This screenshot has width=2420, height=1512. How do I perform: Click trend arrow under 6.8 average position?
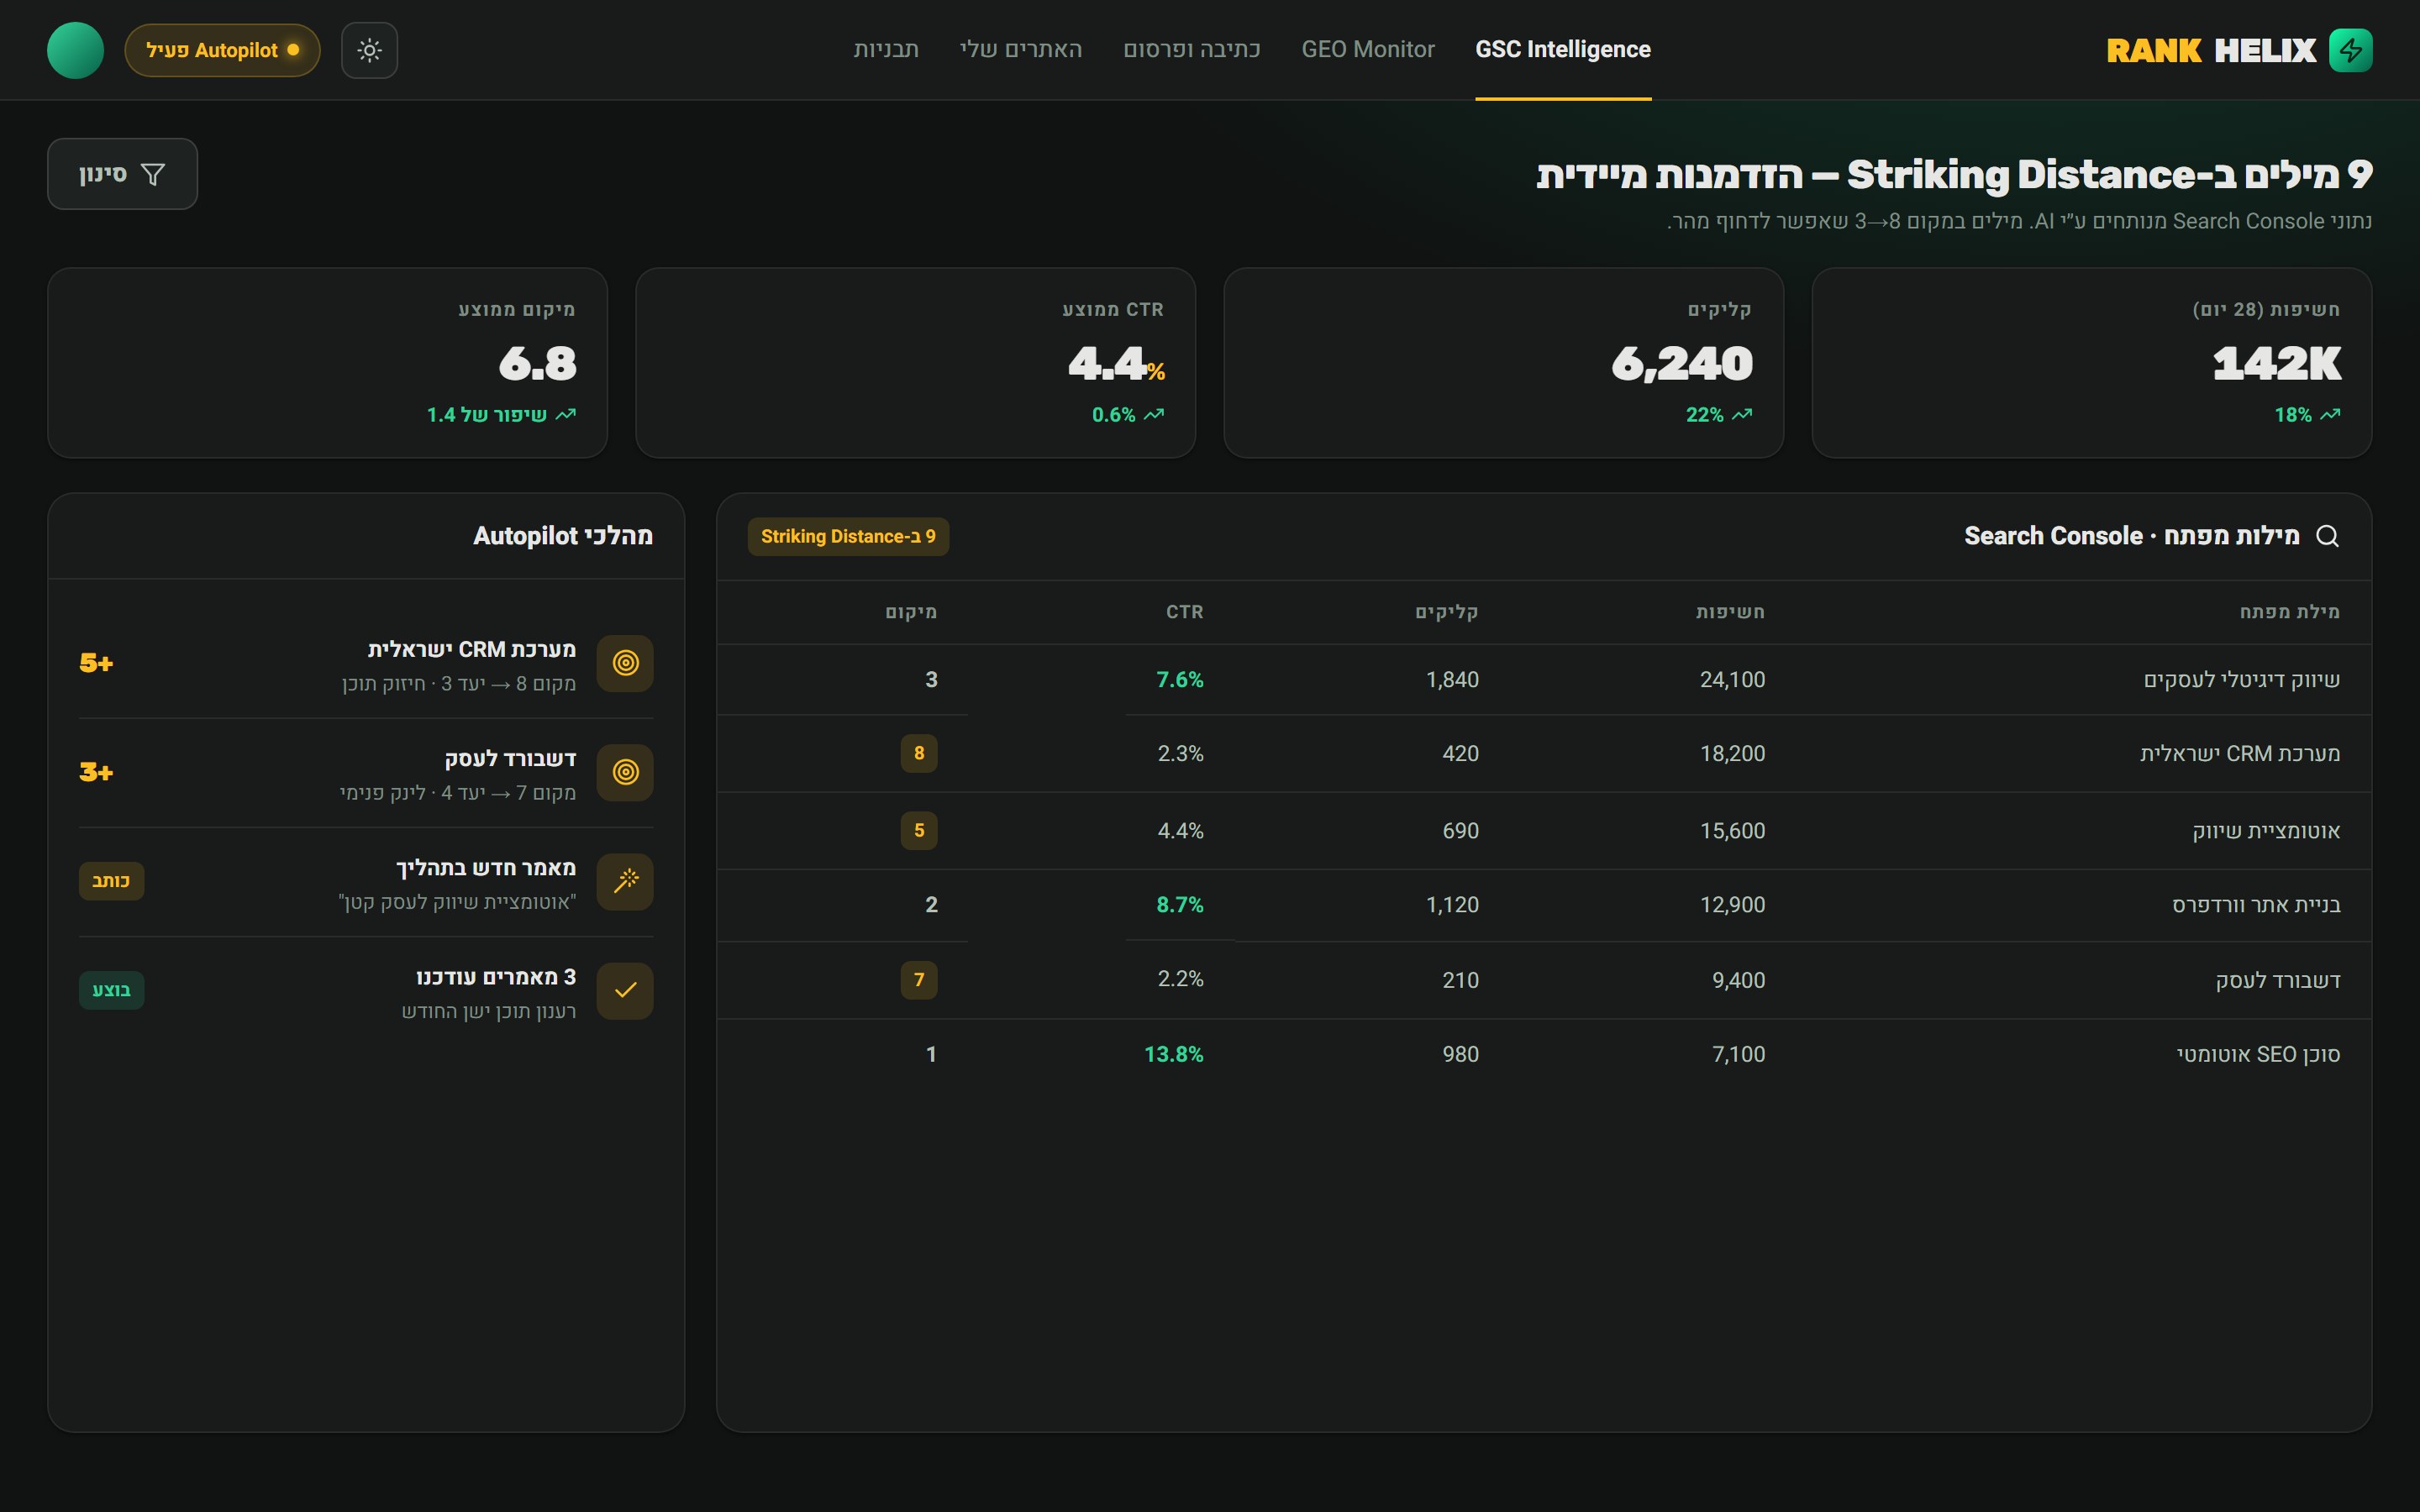coord(566,414)
